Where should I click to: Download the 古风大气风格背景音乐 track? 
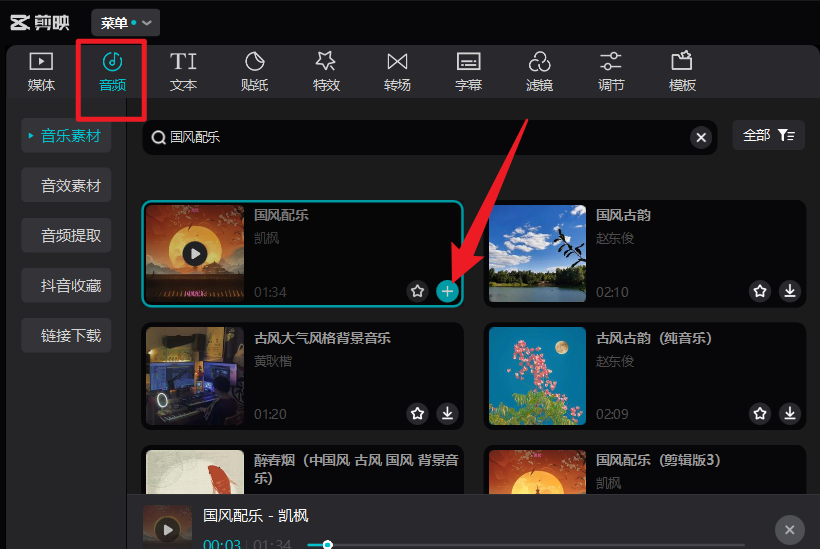447,414
